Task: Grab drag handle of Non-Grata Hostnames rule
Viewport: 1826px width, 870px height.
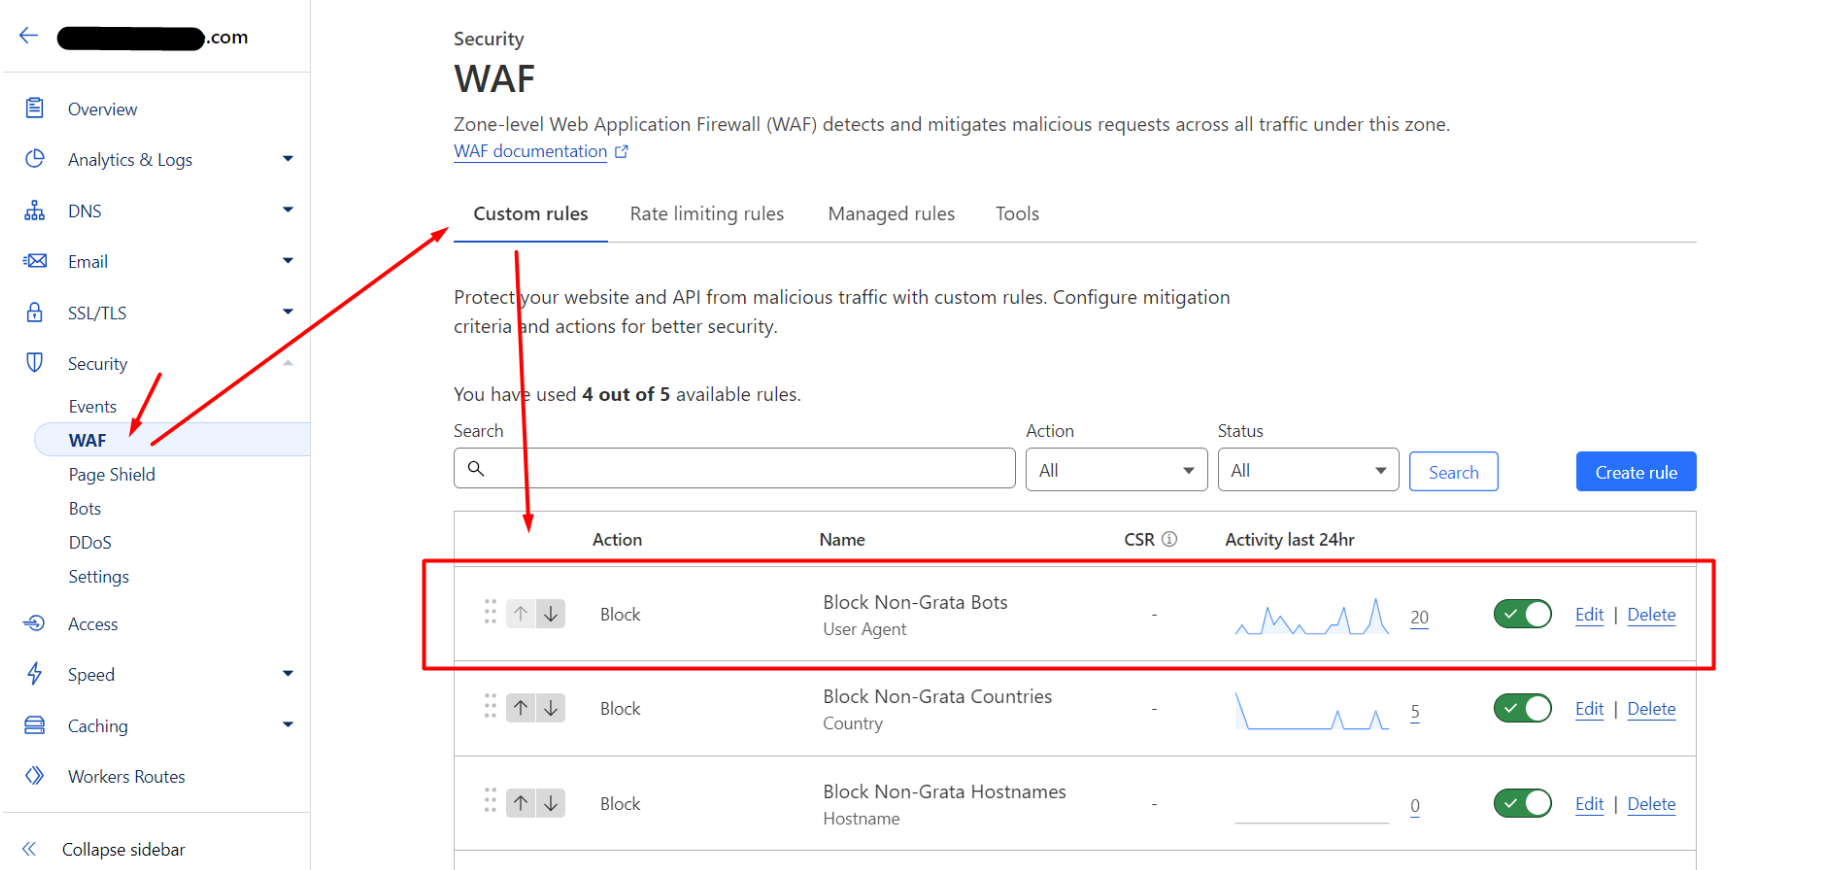Action: pos(490,800)
